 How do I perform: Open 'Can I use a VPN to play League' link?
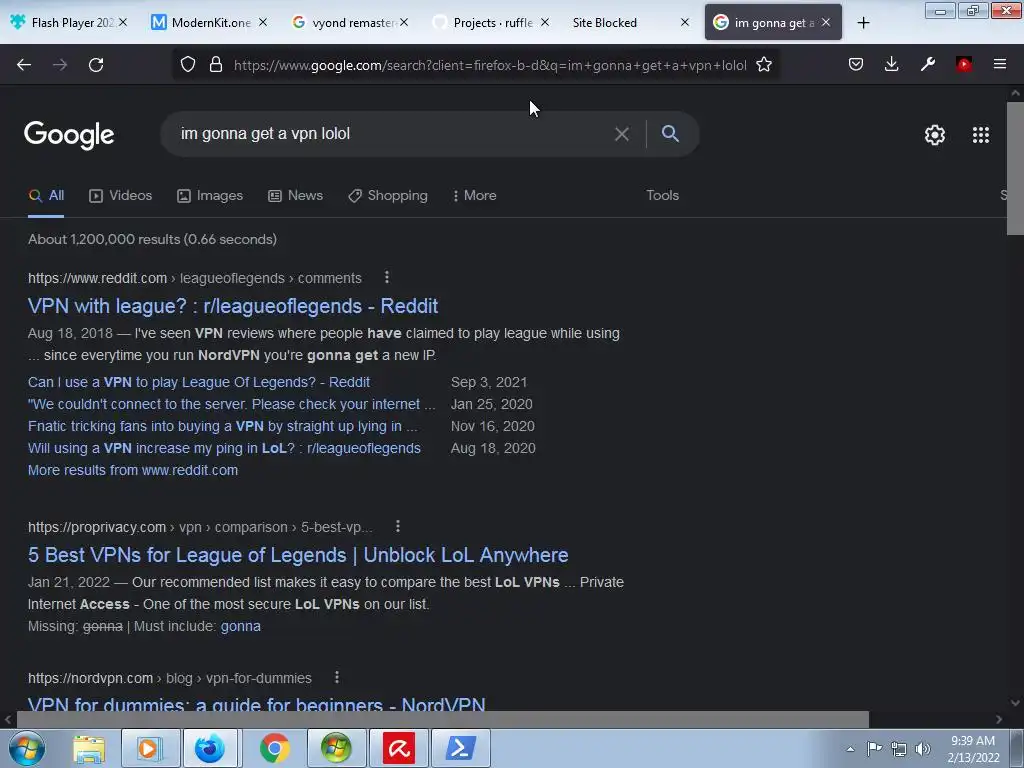(199, 382)
